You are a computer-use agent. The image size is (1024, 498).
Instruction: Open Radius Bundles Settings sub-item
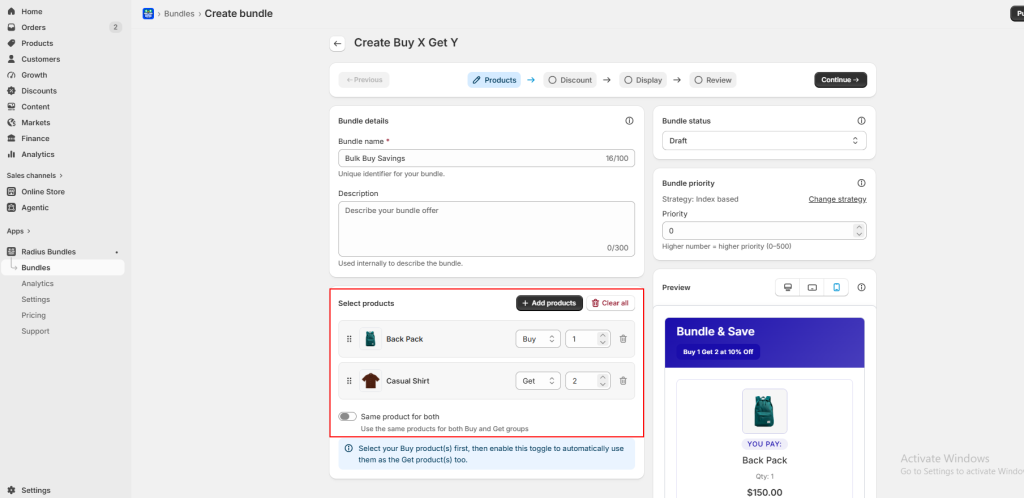pyautogui.click(x=35, y=300)
